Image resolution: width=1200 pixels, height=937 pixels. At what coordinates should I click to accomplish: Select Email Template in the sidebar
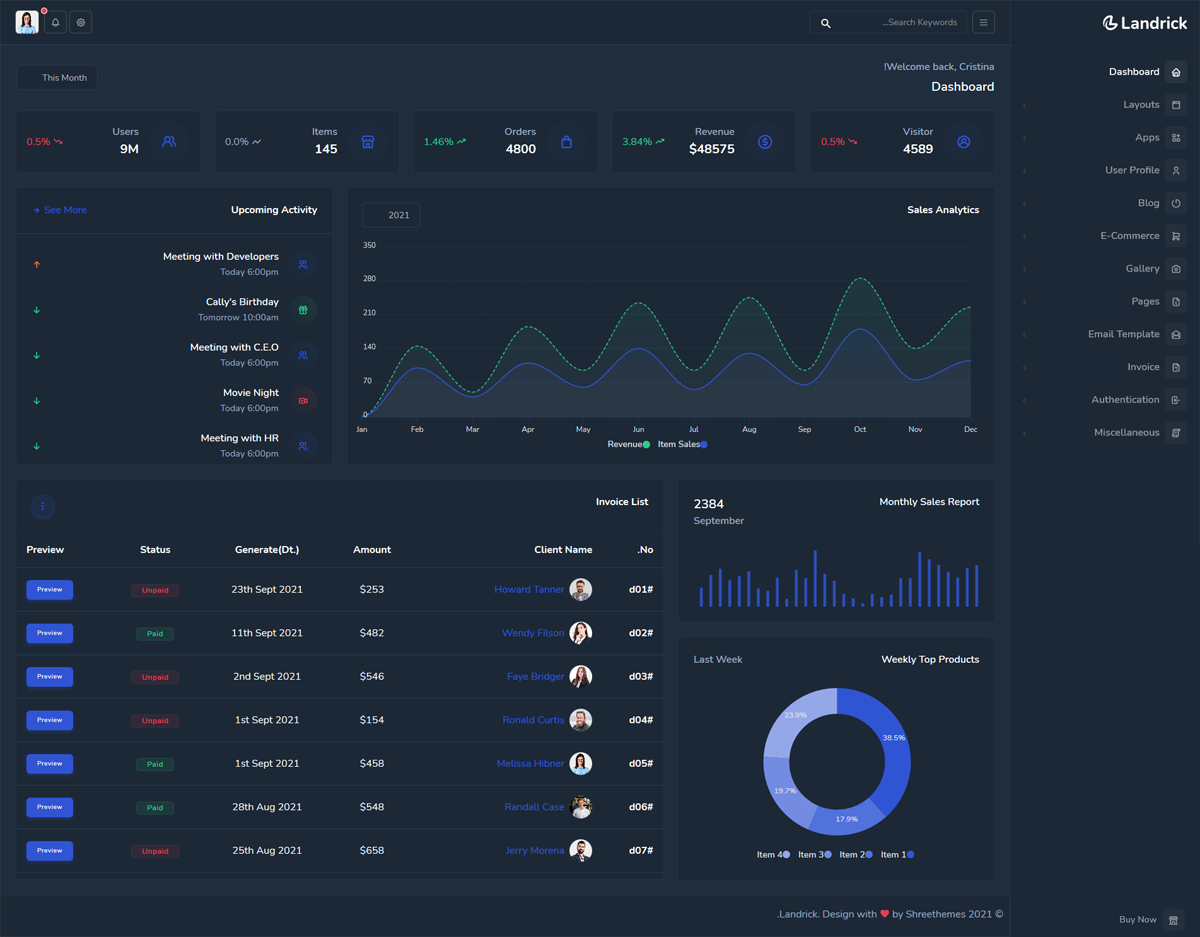[1124, 334]
